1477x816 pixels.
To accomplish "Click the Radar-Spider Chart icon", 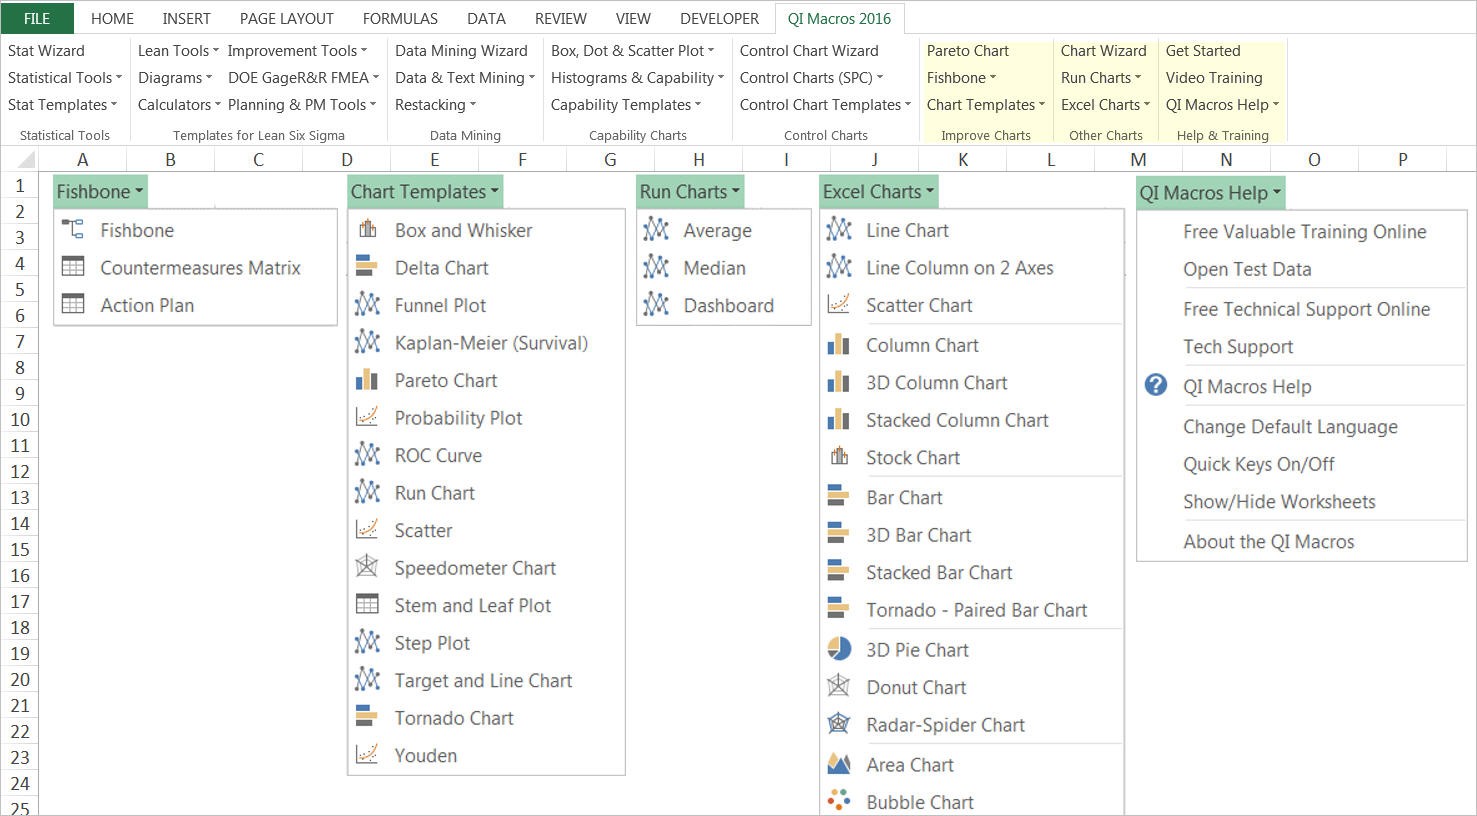I will [x=839, y=725].
